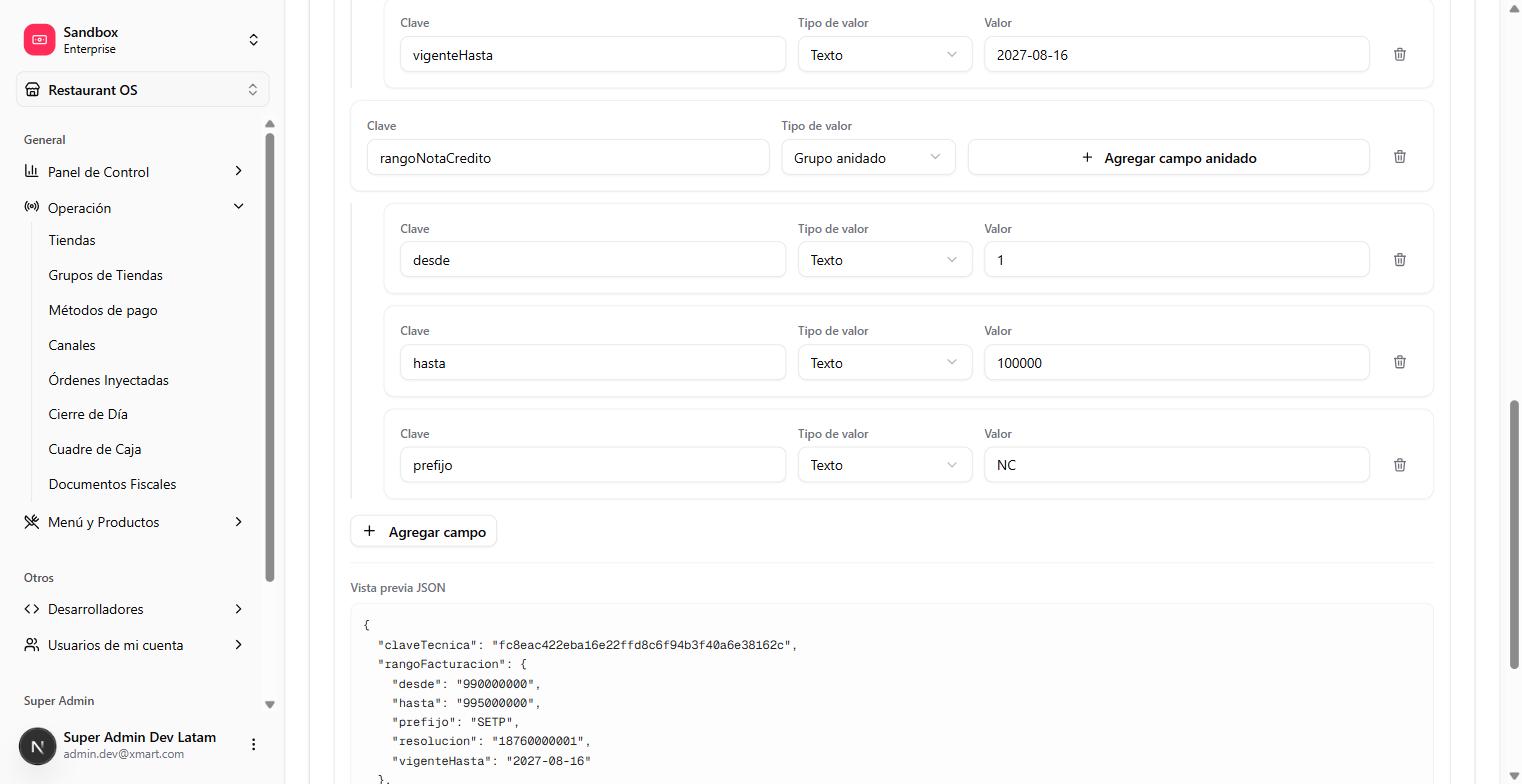Click the sidebar scroll down arrow
Image resolution: width=1522 pixels, height=784 pixels.
point(269,704)
